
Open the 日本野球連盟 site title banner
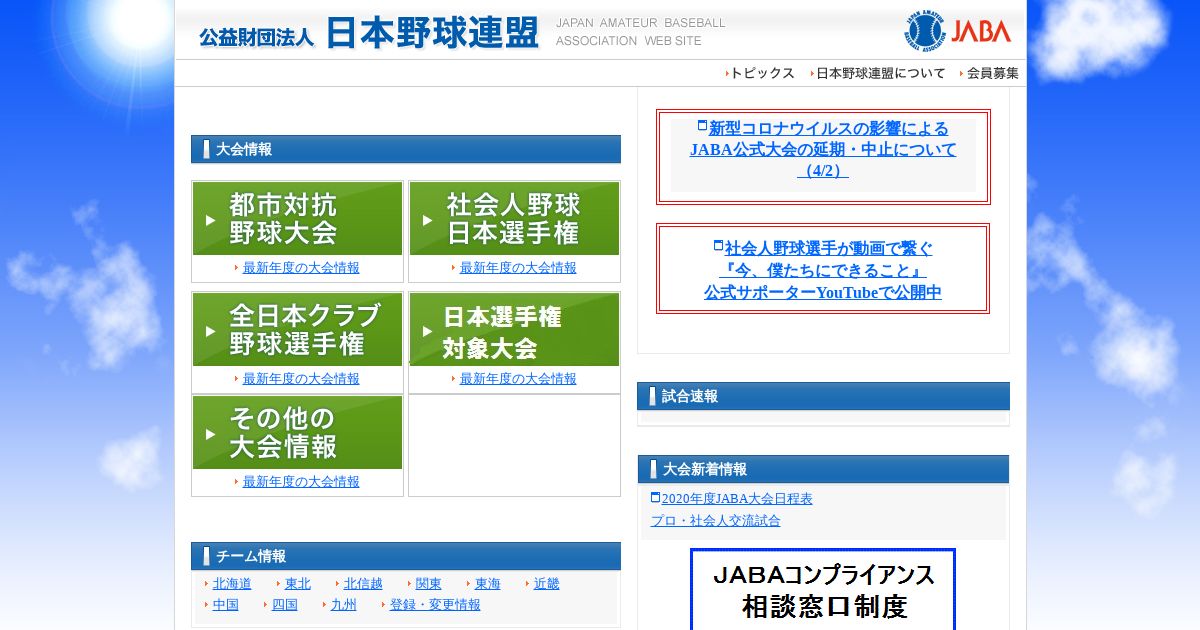coord(369,34)
